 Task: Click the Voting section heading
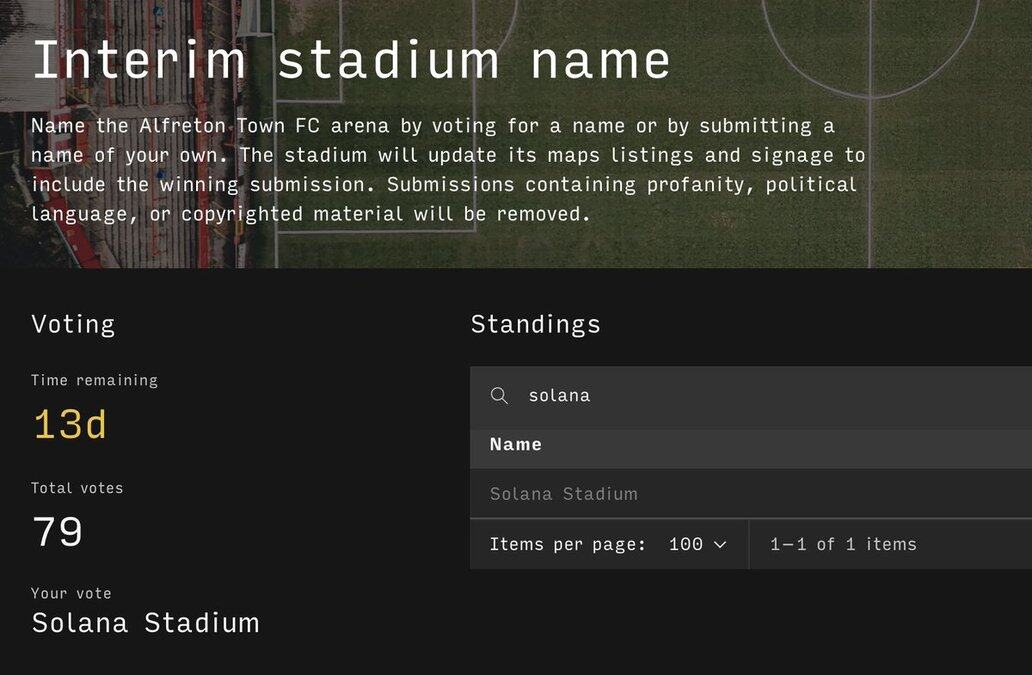coord(73,324)
